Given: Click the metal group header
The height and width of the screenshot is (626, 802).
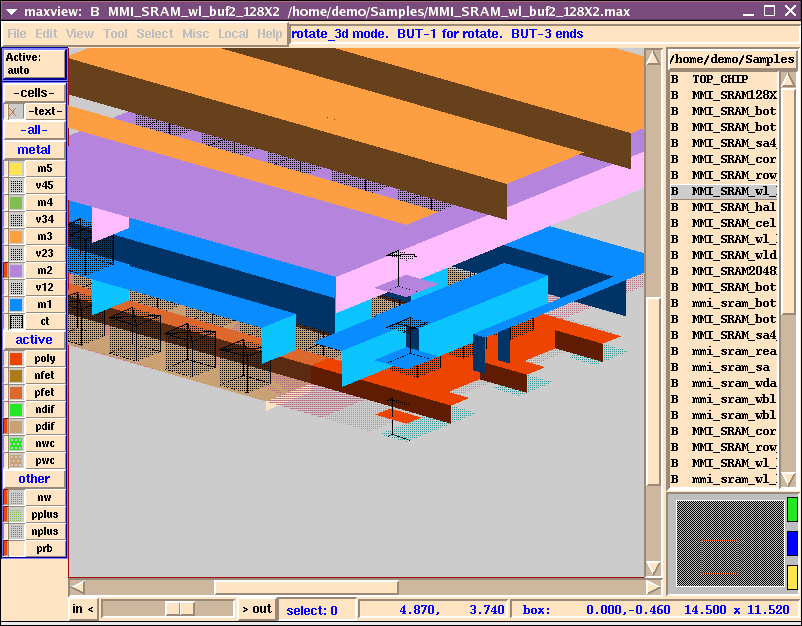Looking at the screenshot, I should [x=34, y=150].
